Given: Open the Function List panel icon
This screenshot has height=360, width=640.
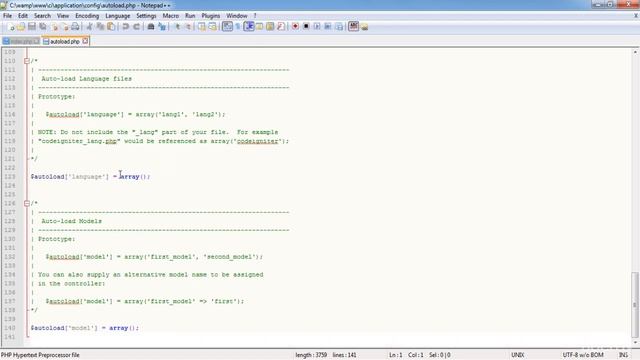Looking at the screenshot, I should pos(281,27).
